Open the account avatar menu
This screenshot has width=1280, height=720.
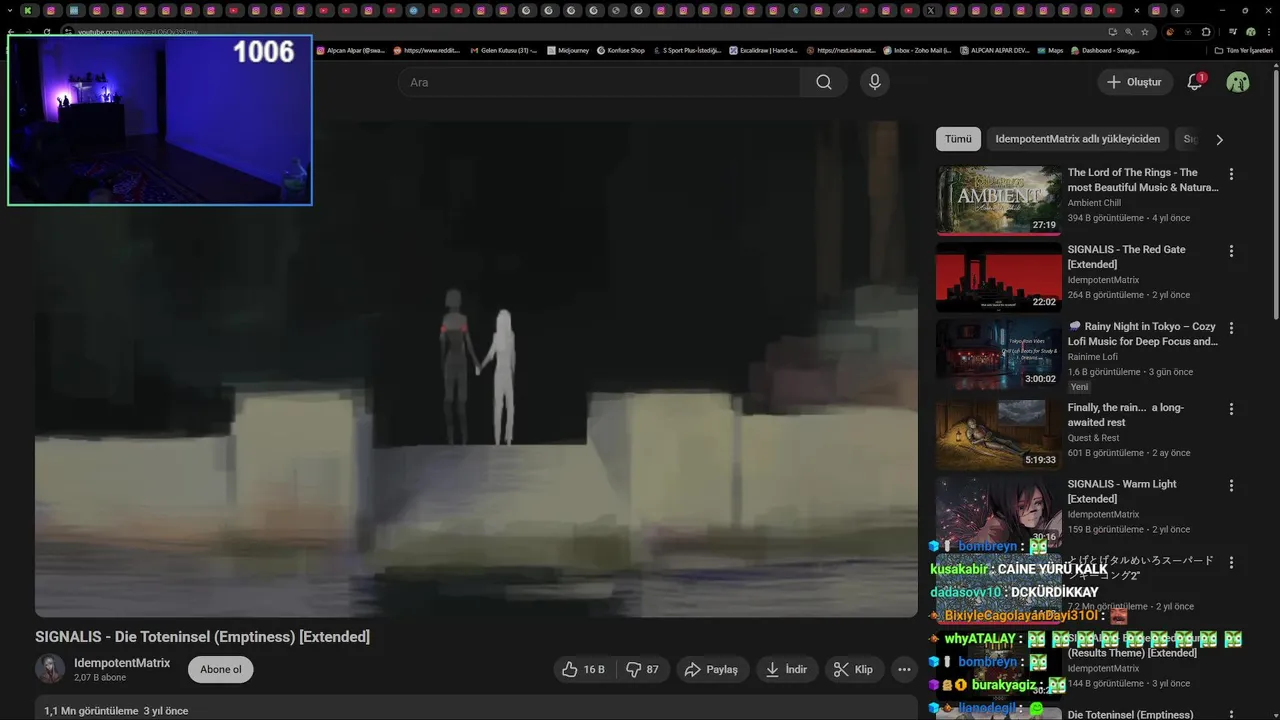tap(1238, 82)
